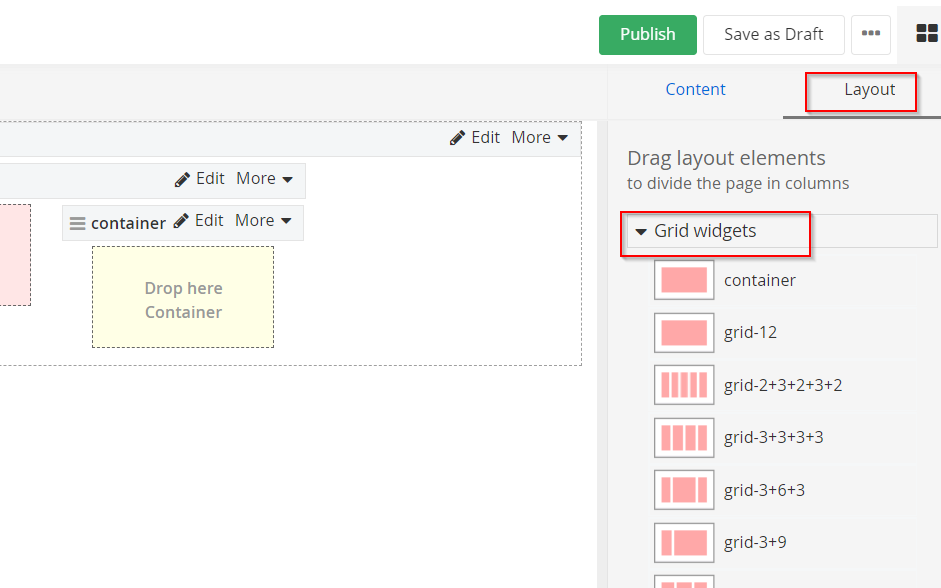941x588 pixels.
Task: Pick the grid-12 layout thumbnail
Action: pyautogui.click(x=684, y=332)
